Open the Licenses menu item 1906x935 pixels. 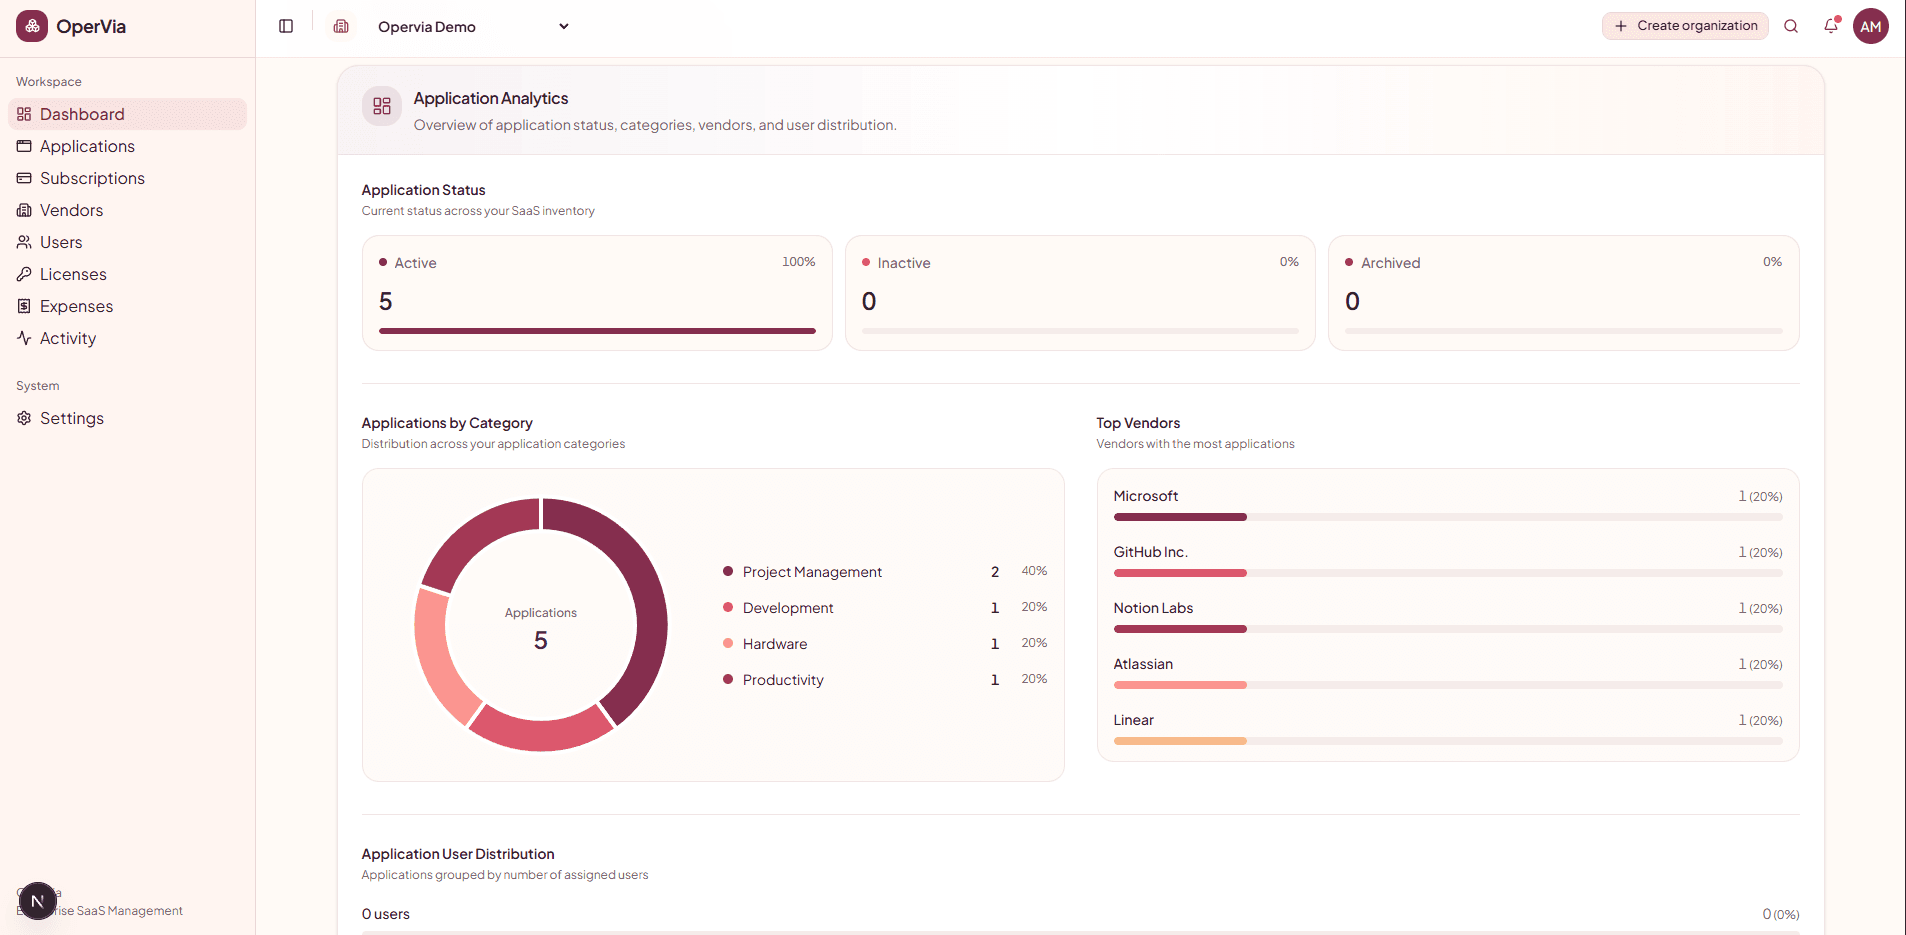pos(127,274)
